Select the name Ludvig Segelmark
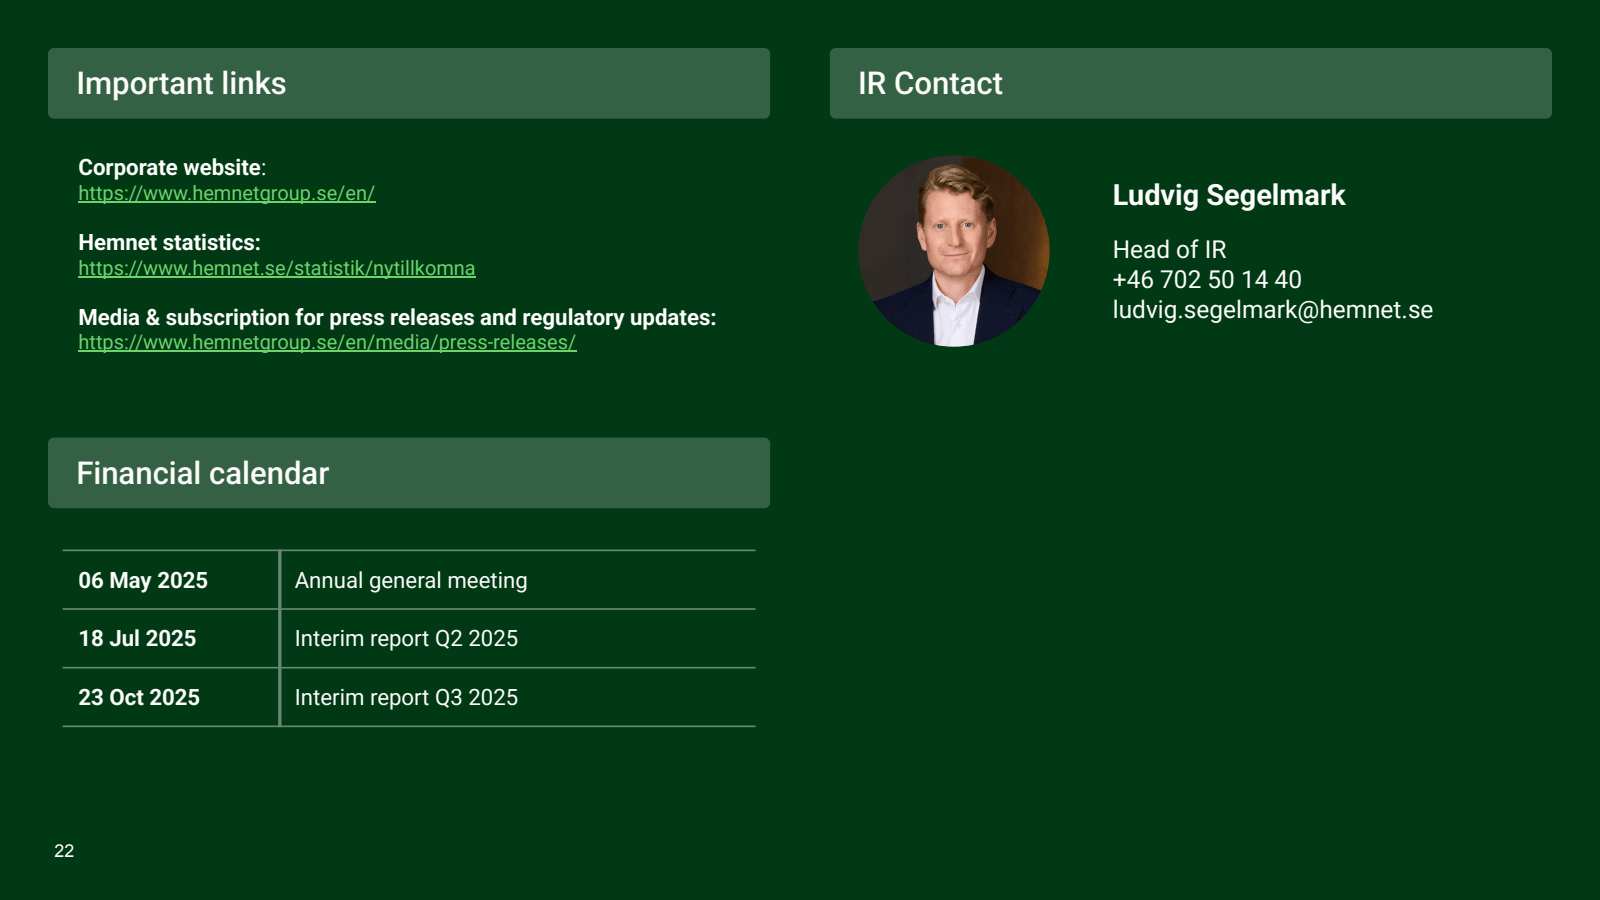Screen dimensions: 1600x900 tap(1229, 195)
